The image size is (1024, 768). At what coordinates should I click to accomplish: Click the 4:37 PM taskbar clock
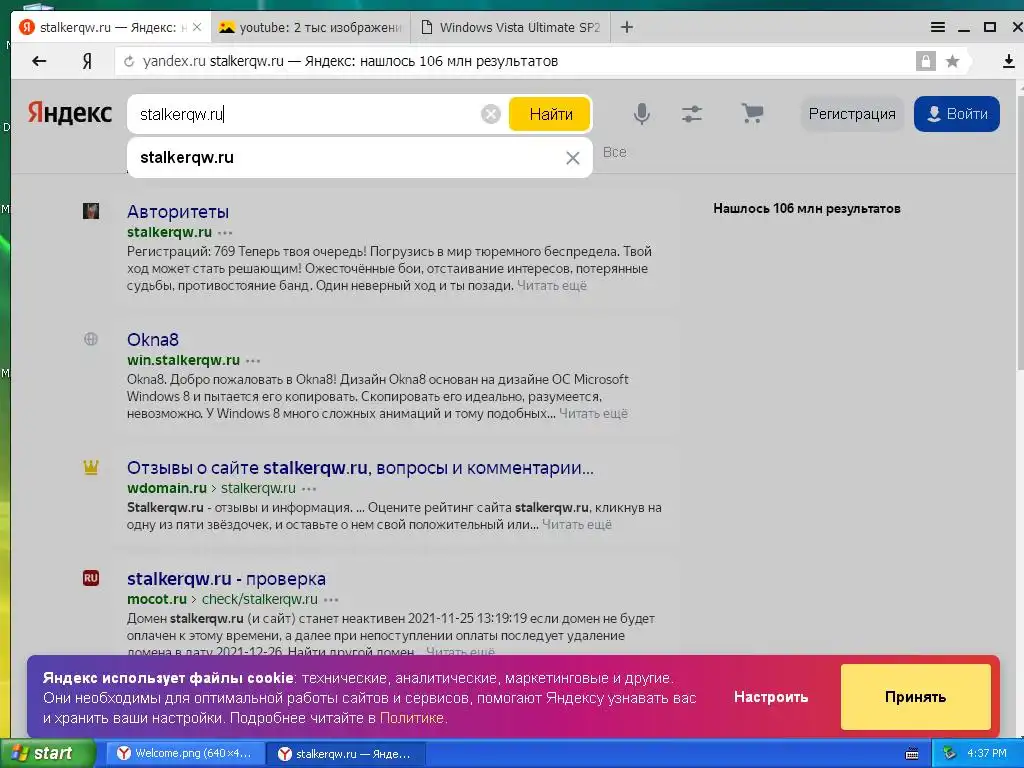click(x=987, y=754)
